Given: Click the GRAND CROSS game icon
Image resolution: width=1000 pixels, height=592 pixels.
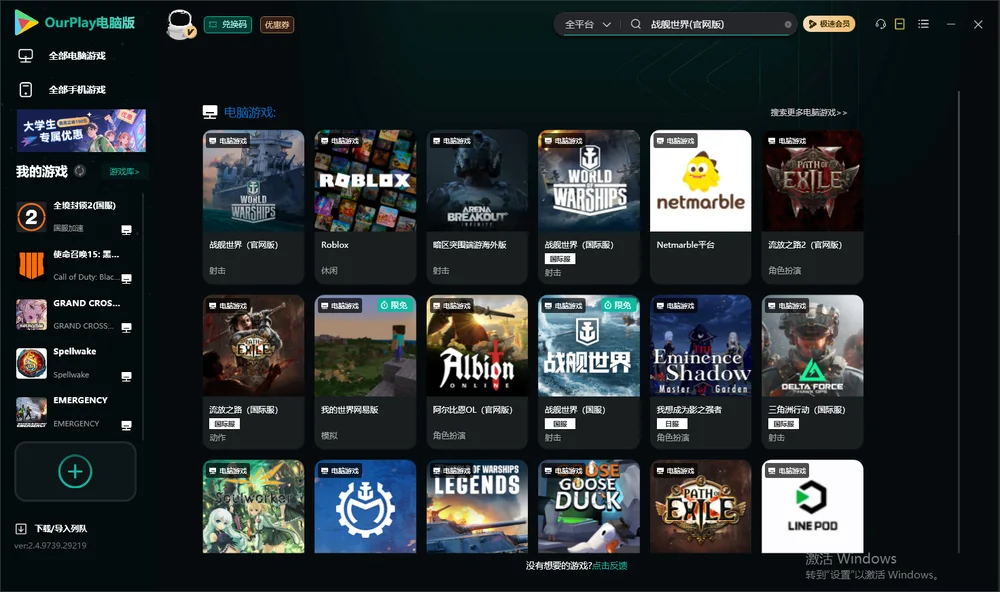Looking at the screenshot, I should (x=31, y=314).
